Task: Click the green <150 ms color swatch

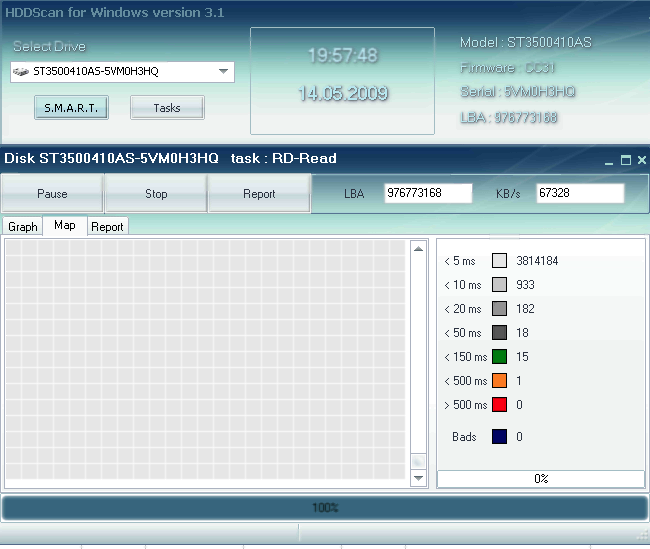Action: tap(500, 357)
